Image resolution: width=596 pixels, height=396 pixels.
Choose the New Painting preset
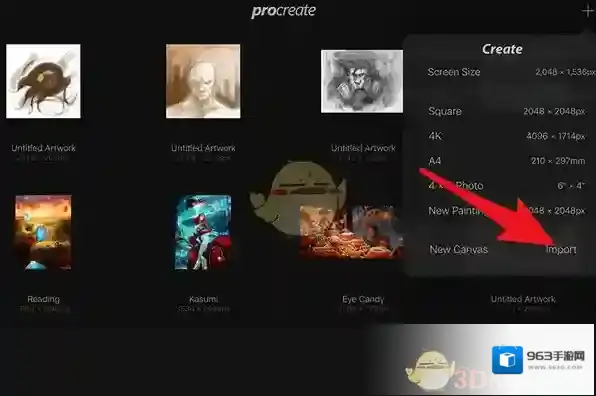click(507, 211)
